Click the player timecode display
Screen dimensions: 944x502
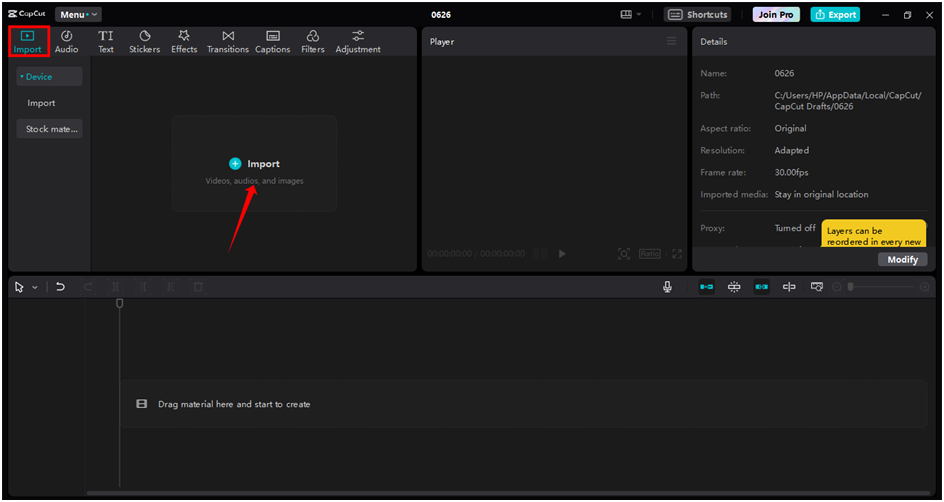(x=476, y=254)
